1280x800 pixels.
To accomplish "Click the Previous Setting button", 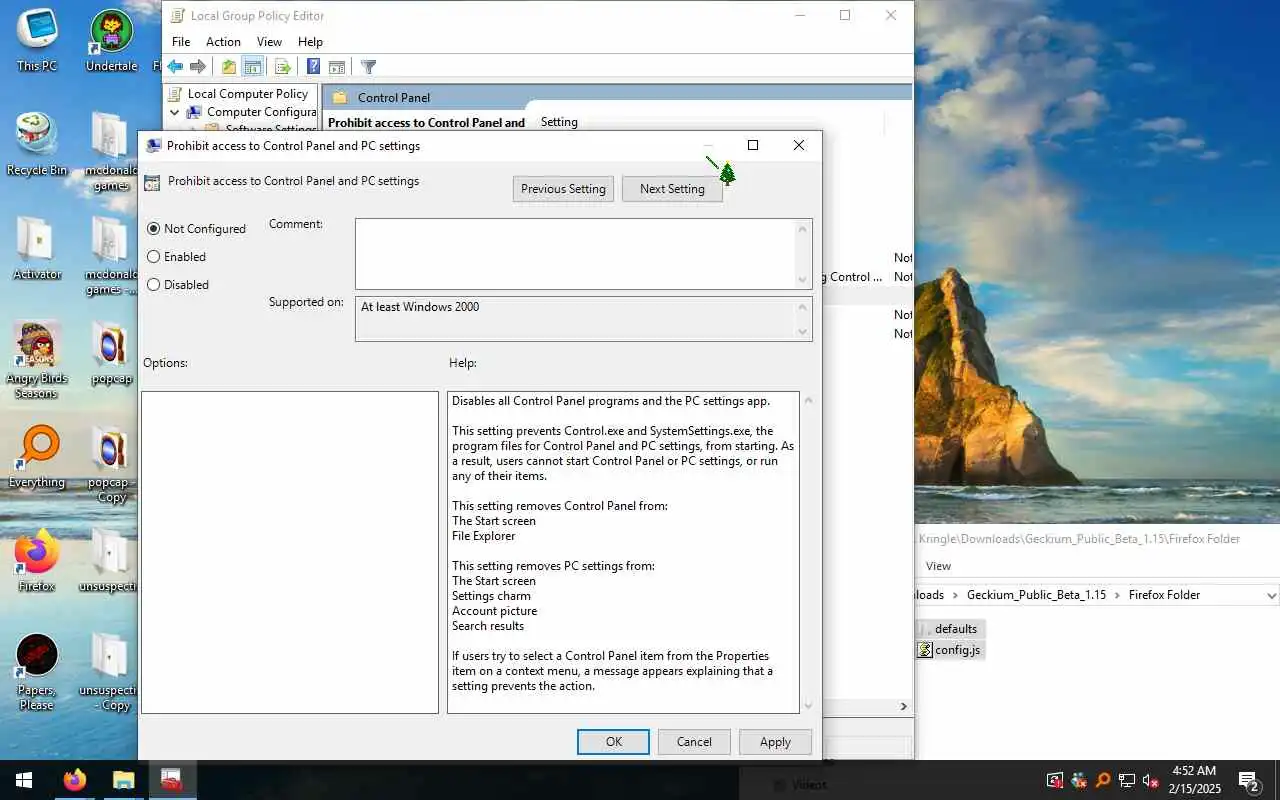I will 563,189.
